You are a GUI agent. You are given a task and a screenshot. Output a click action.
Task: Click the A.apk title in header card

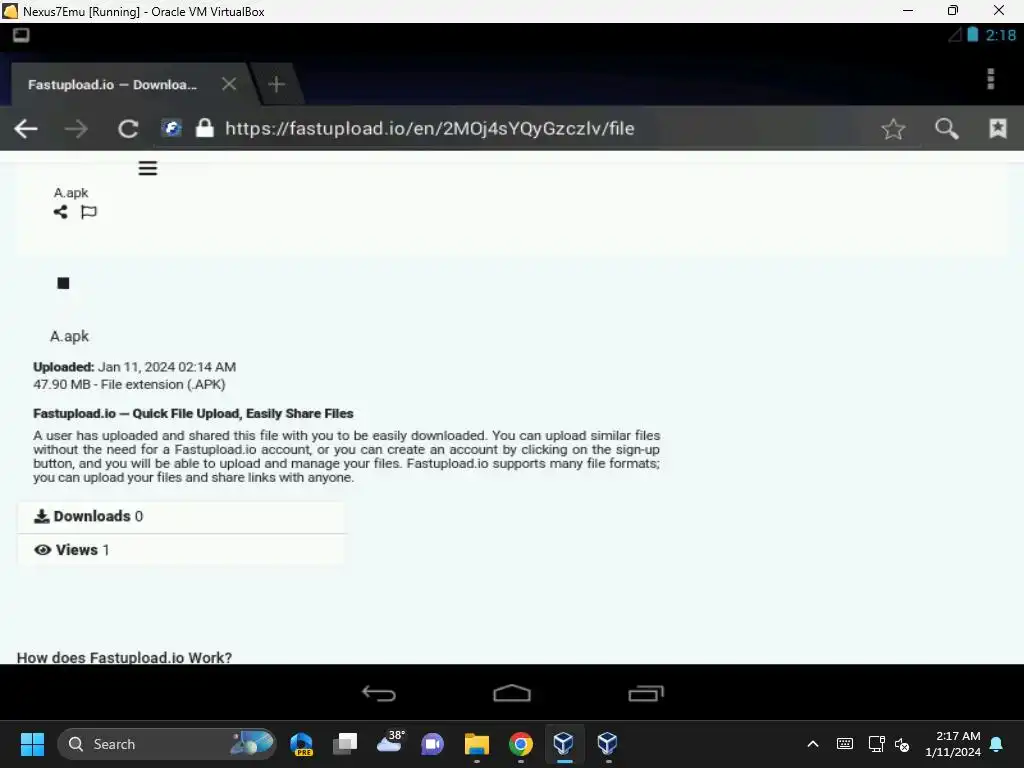click(x=71, y=193)
